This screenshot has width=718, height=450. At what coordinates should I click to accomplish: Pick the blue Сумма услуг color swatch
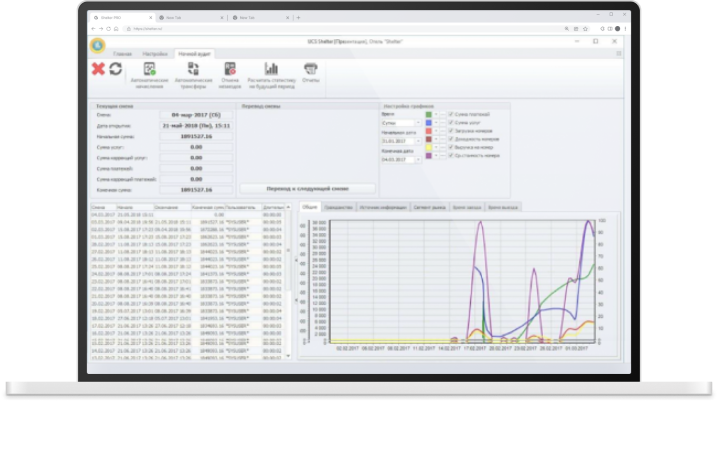click(429, 122)
